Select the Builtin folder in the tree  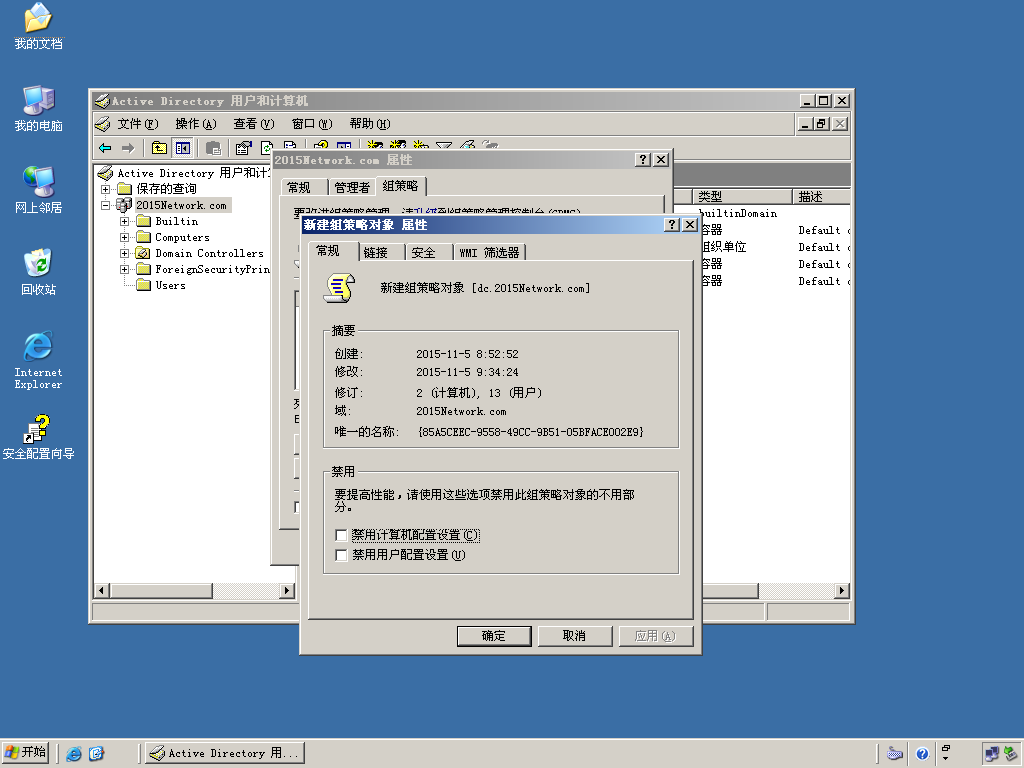click(x=168, y=221)
